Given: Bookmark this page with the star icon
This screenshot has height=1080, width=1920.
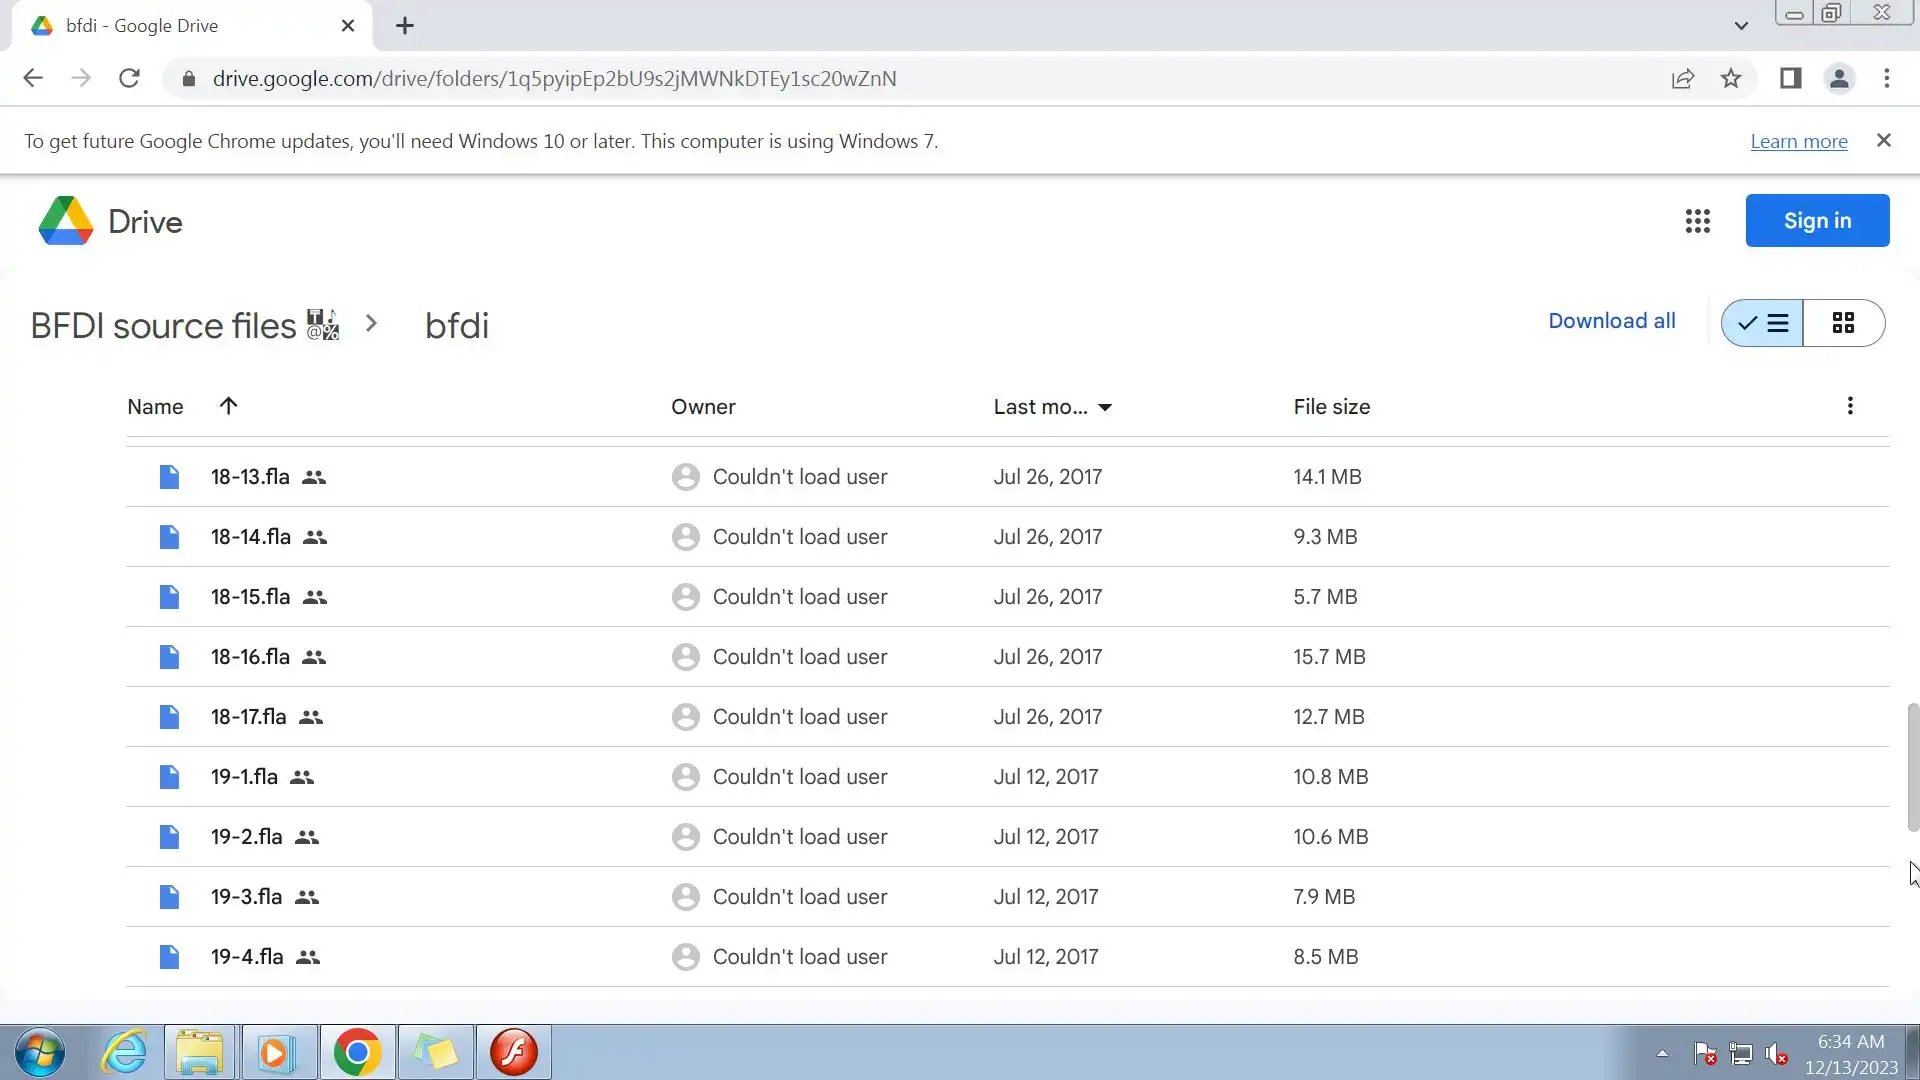Looking at the screenshot, I should [x=1731, y=79].
